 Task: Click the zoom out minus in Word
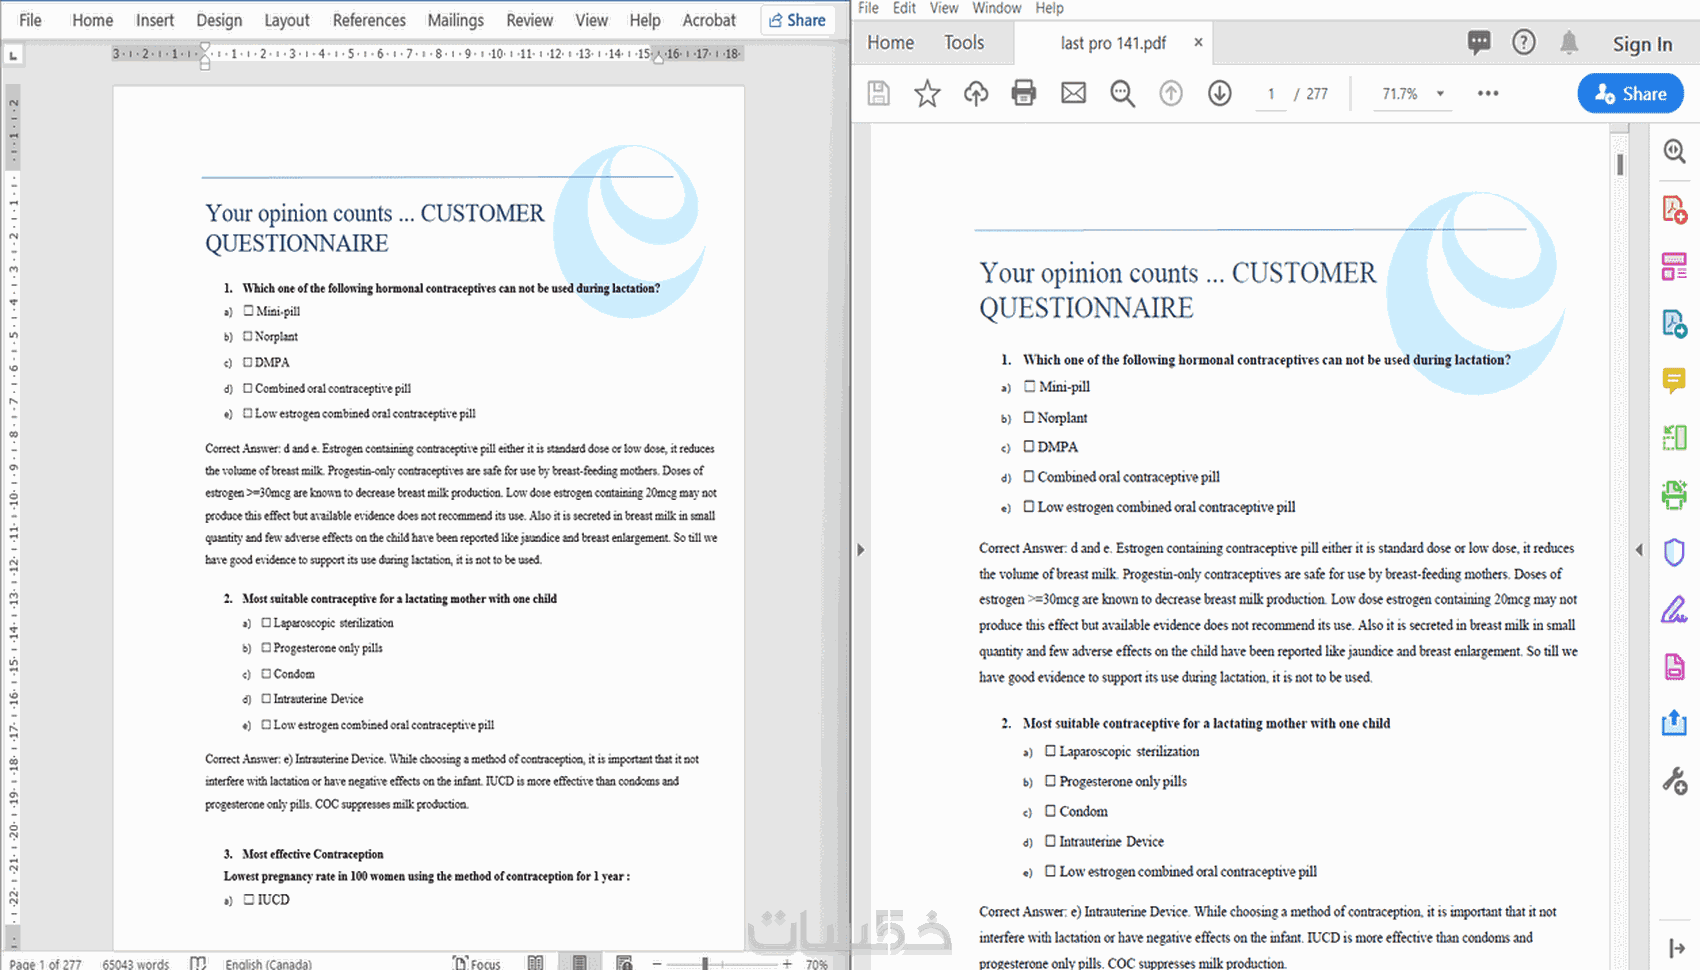(657, 963)
